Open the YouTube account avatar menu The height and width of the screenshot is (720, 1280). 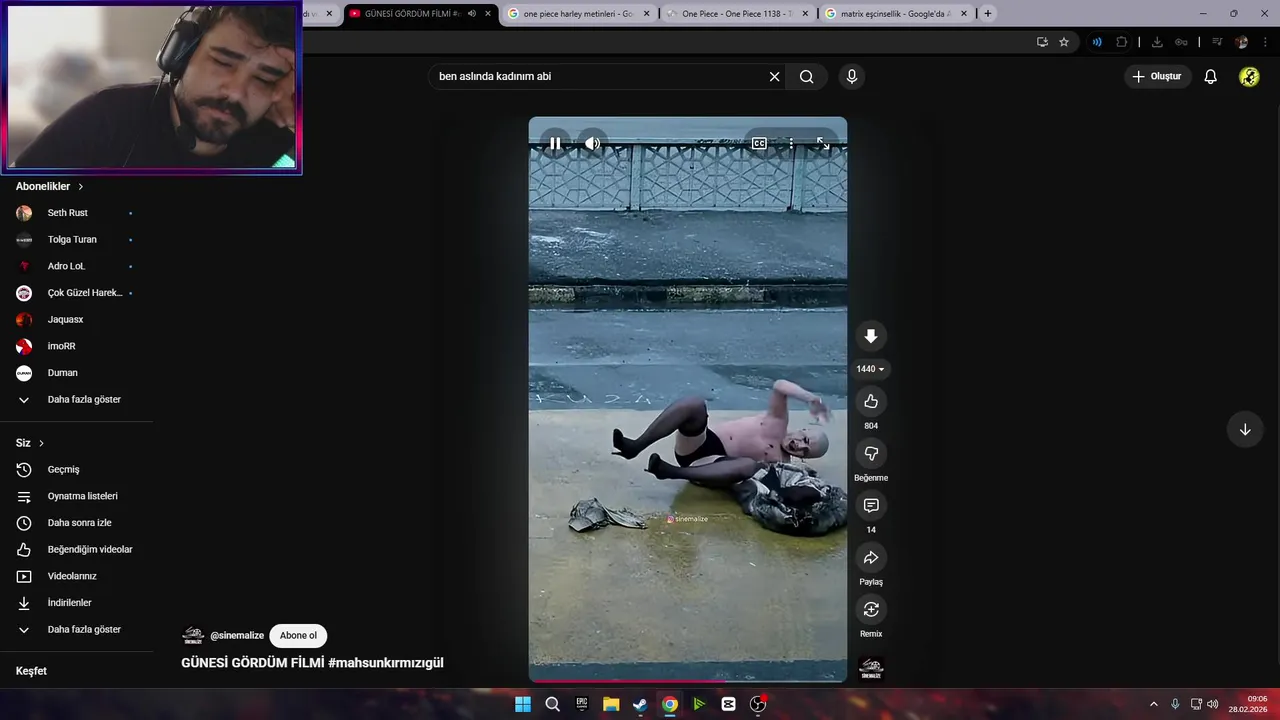[1249, 77]
